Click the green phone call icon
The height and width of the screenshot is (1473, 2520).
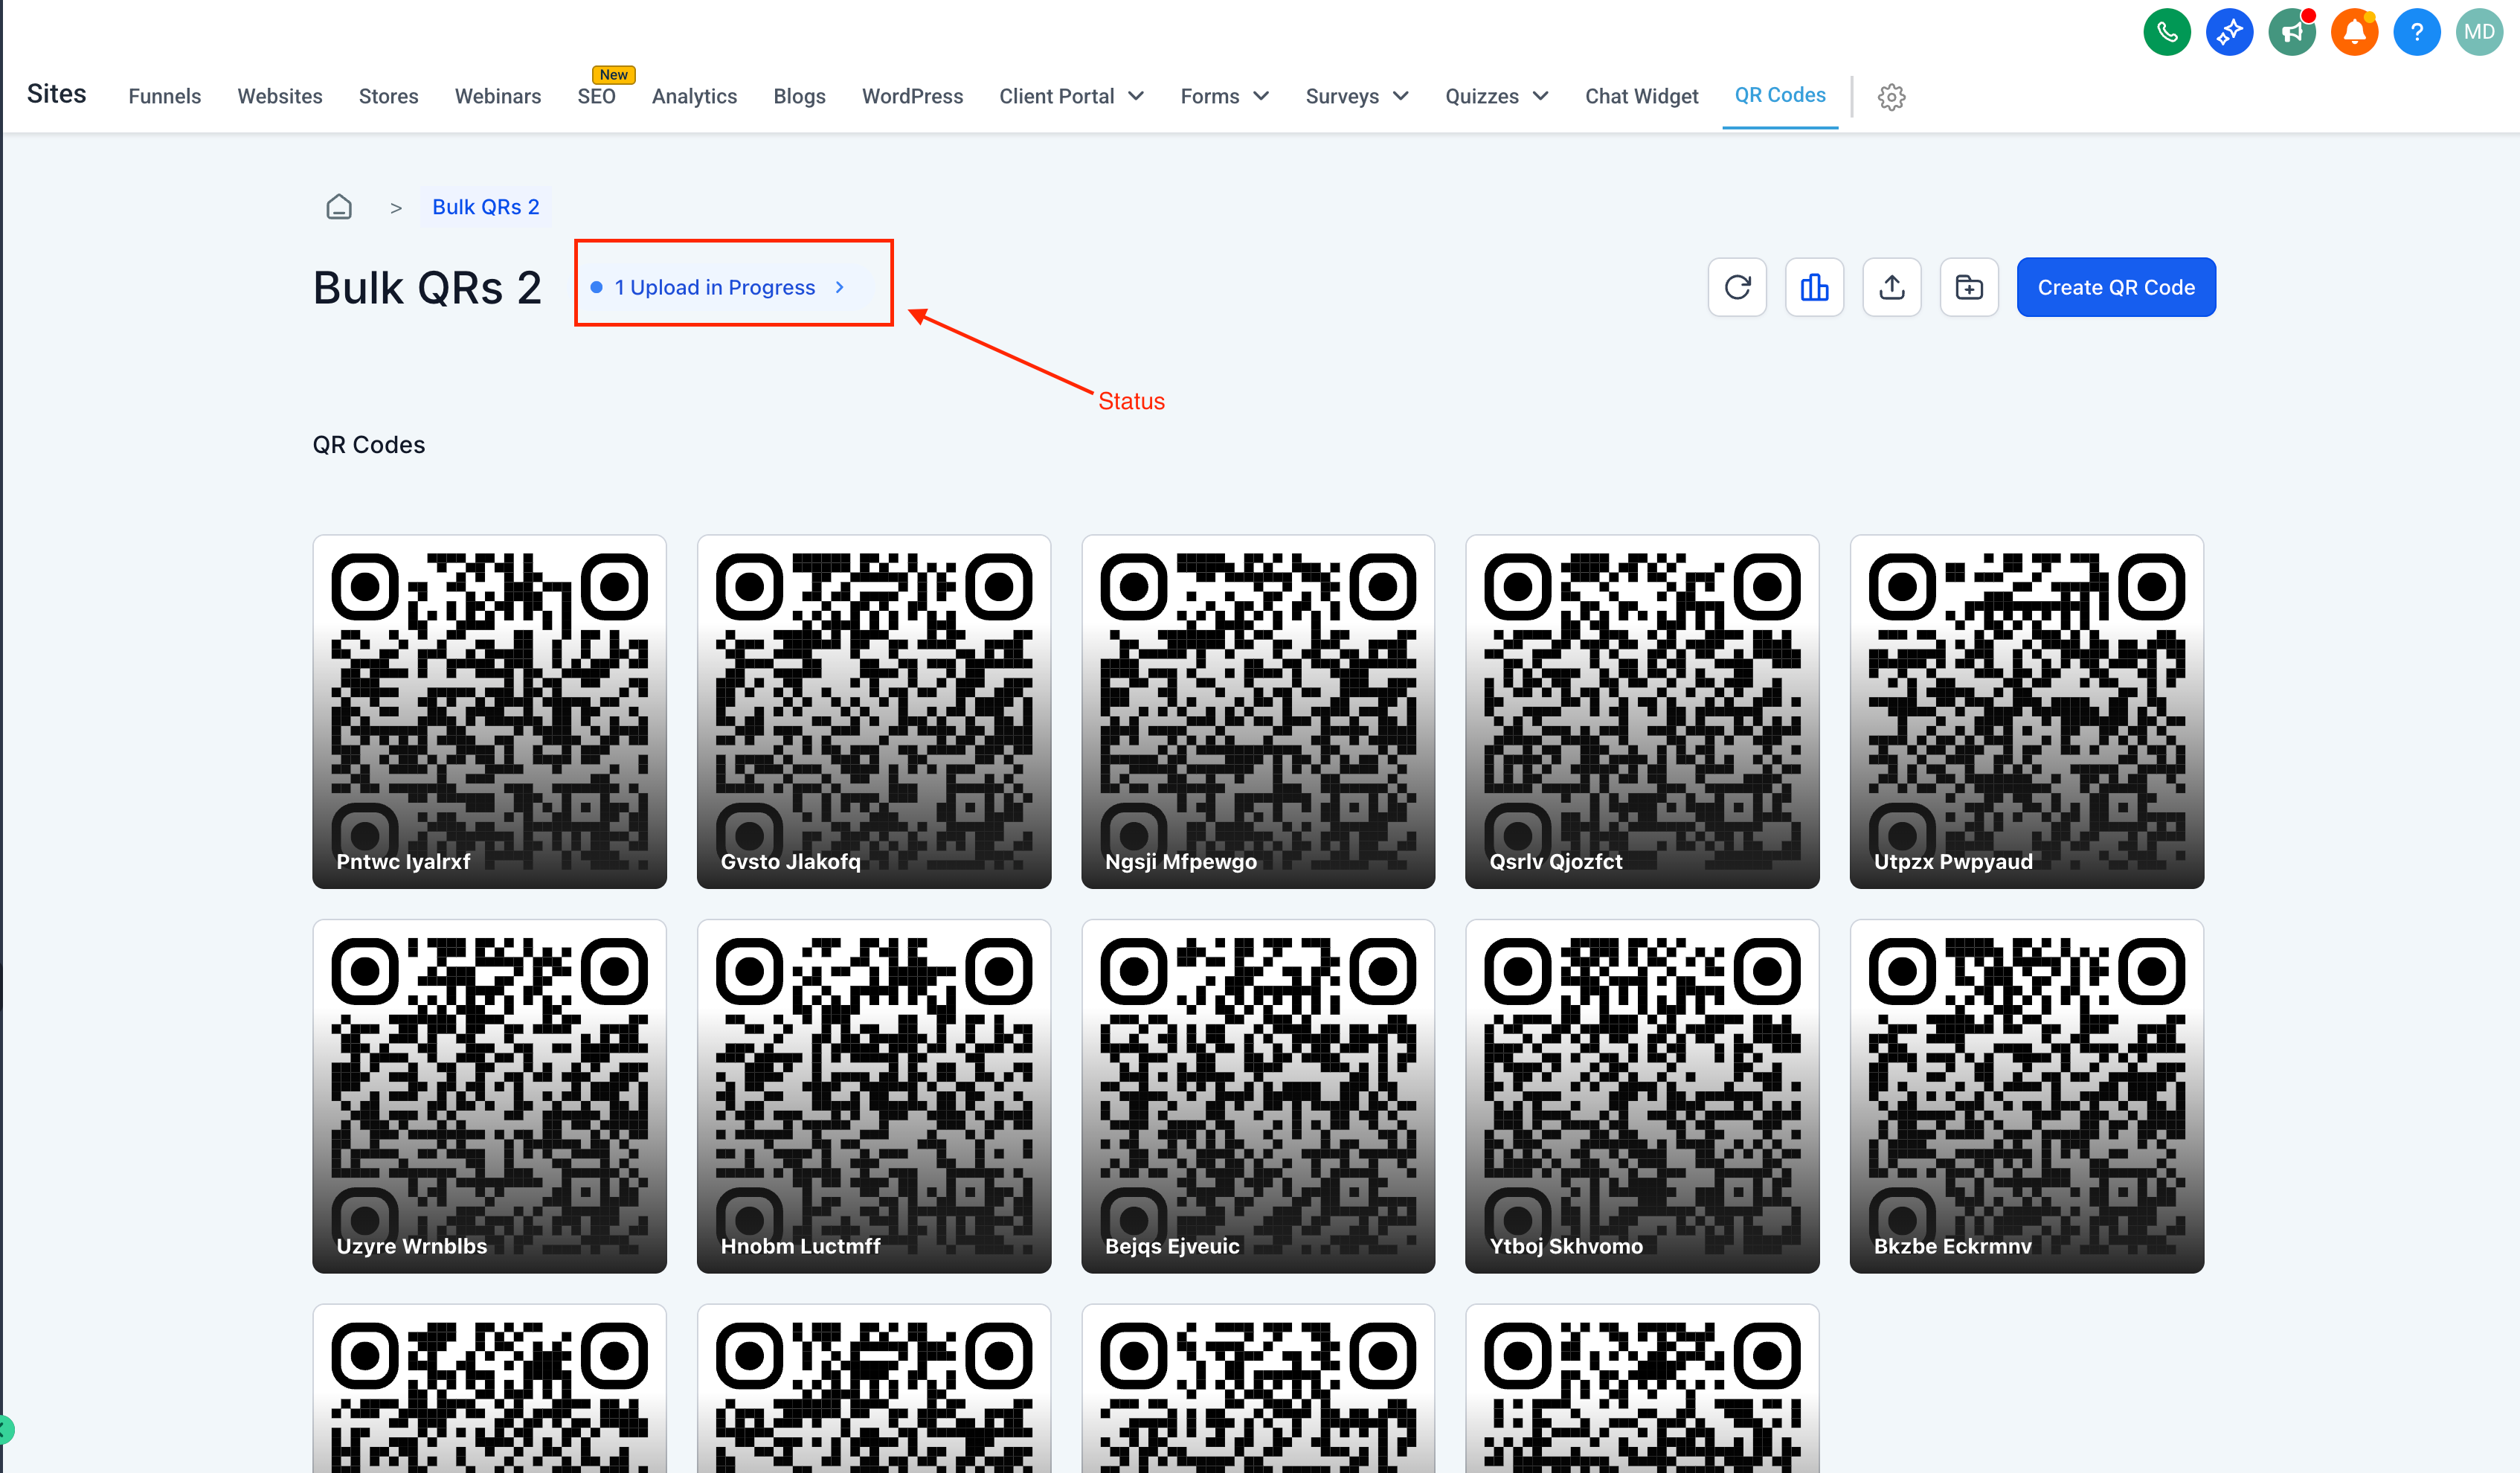coord(2166,32)
